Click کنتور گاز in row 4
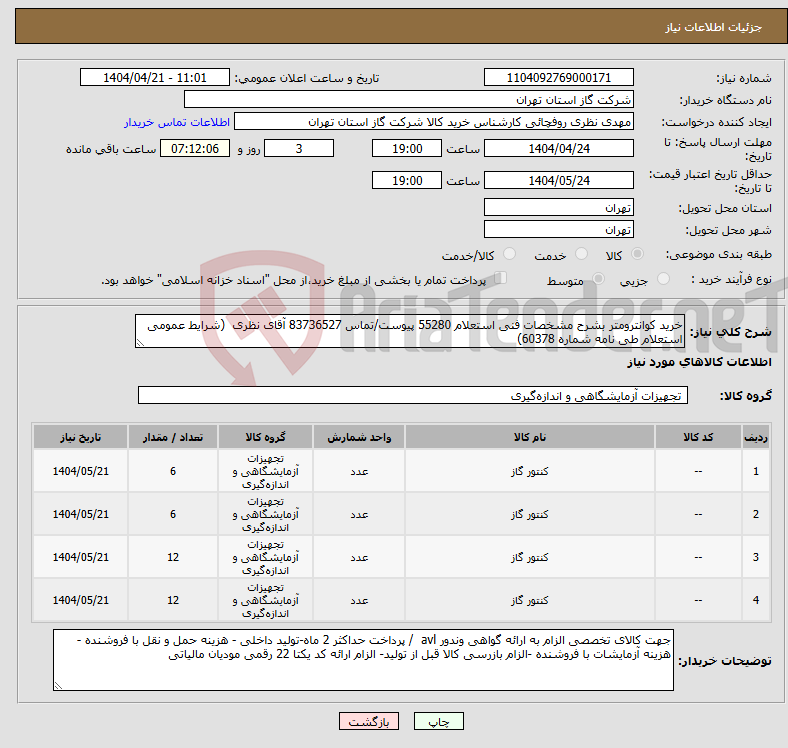Viewport: 788px width, 748px height. (530, 600)
